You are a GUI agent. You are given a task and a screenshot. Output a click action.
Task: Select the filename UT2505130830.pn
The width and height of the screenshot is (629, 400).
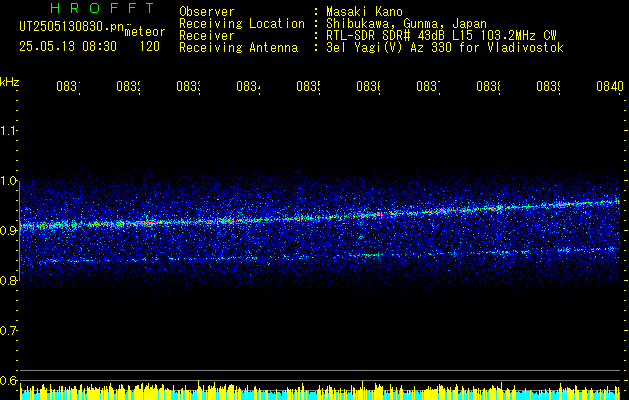[x=71, y=27]
